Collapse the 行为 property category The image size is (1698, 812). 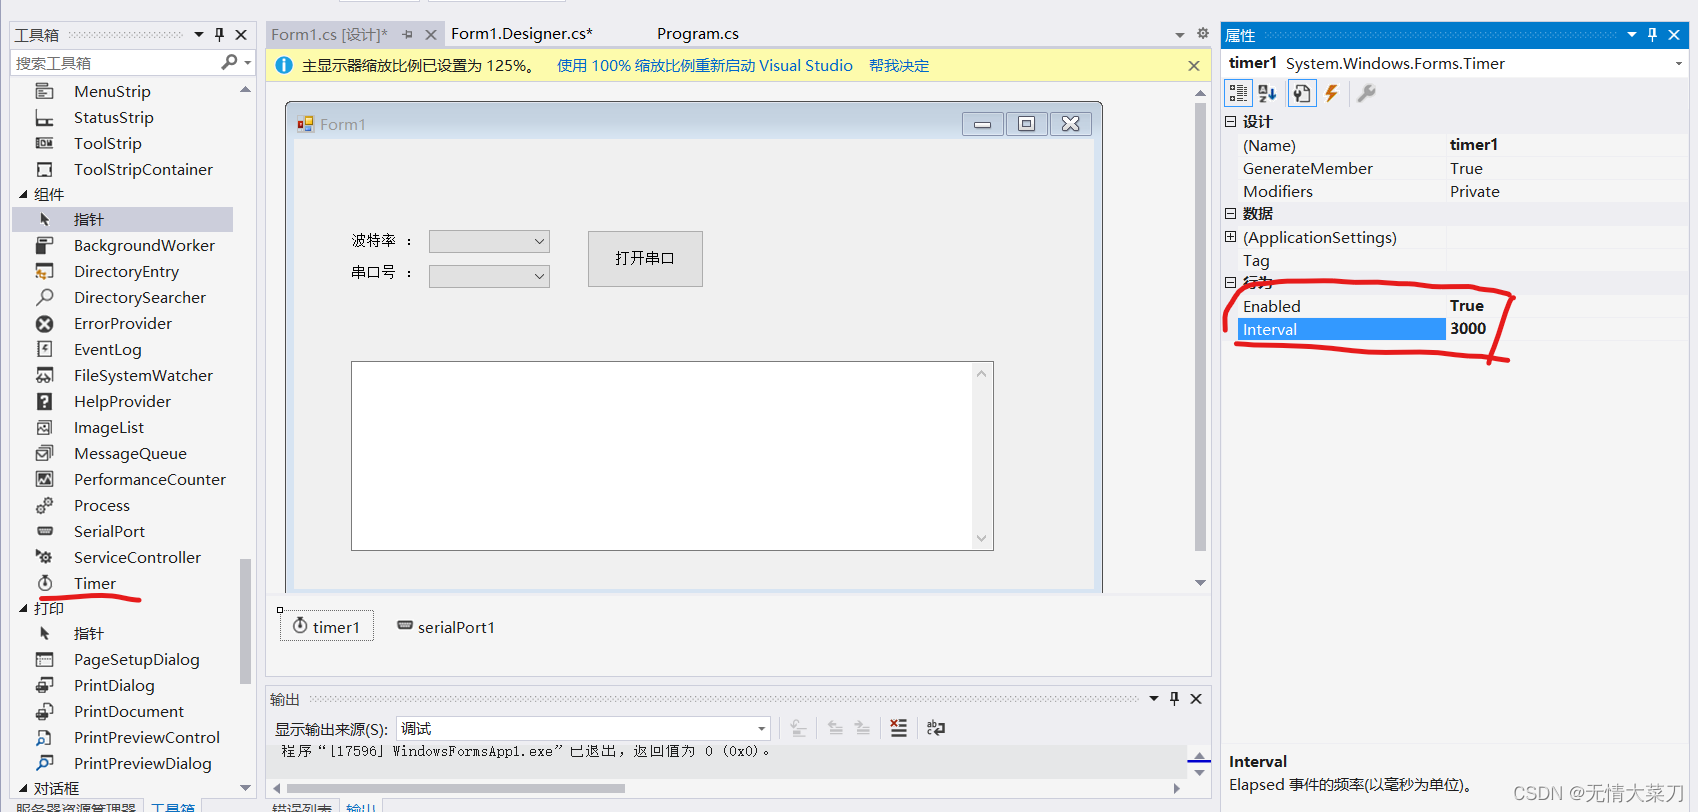click(x=1231, y=282)
